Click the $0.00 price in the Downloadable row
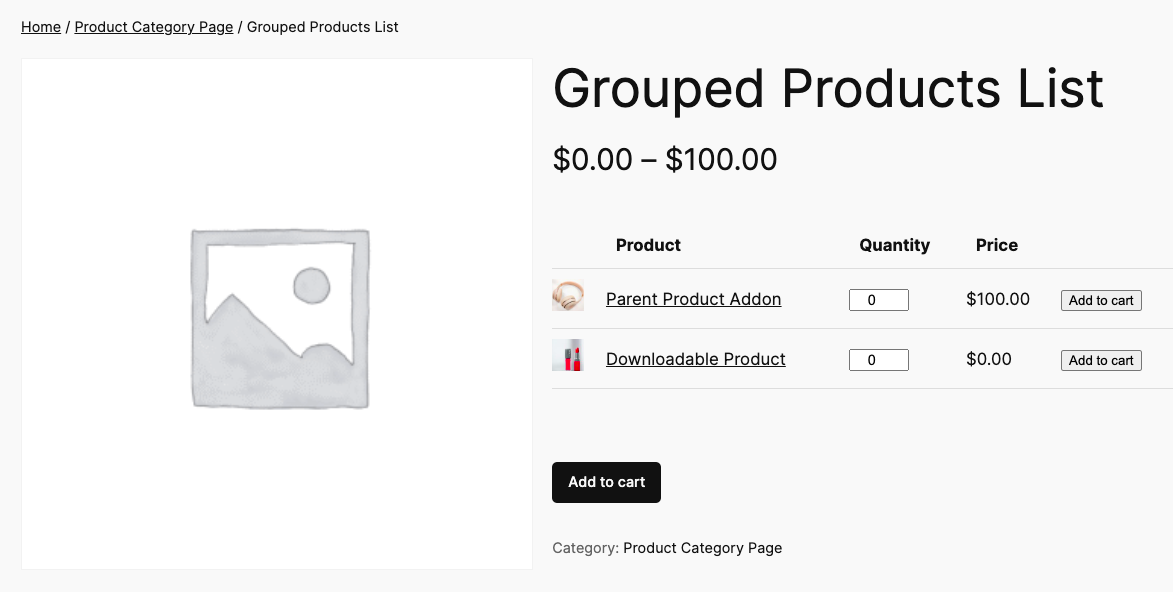 click(988, 359)
